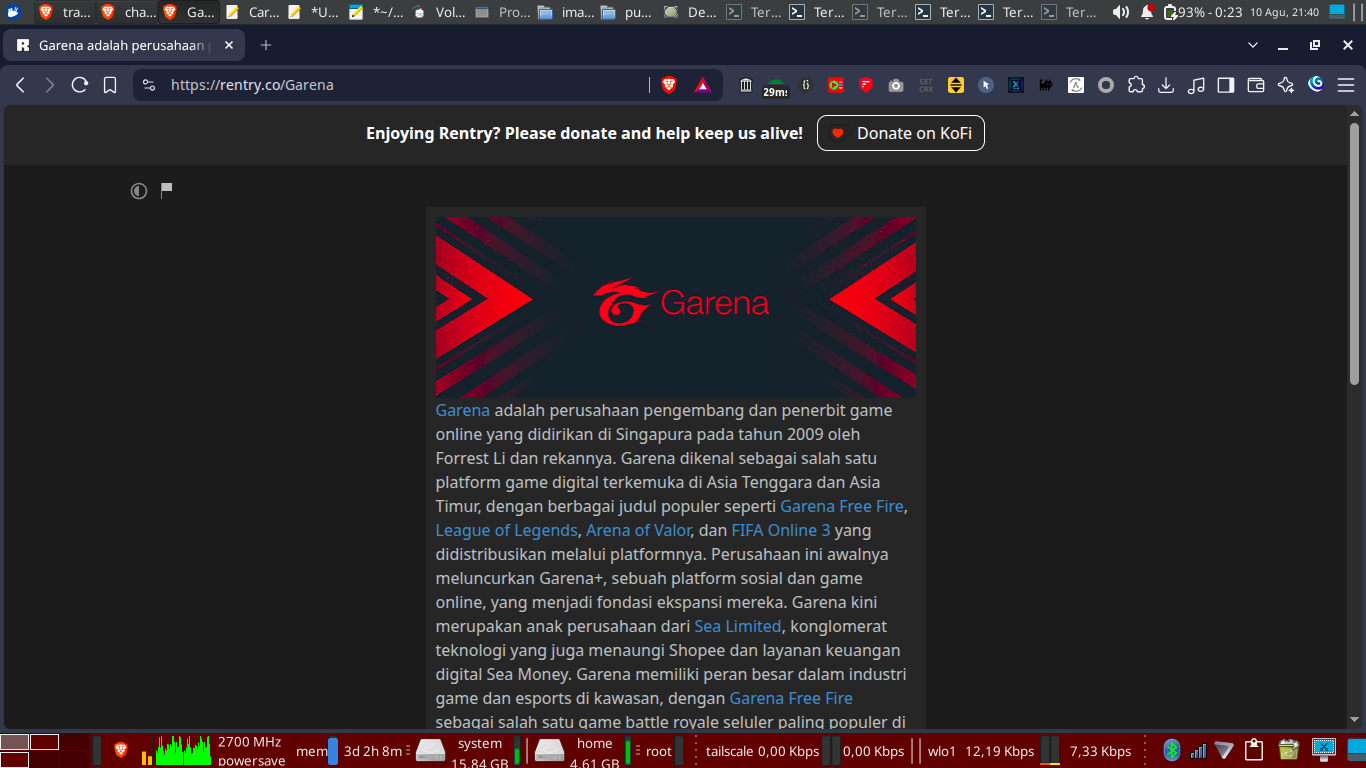This screenshot has width=1366, height=768.
Task: Click the blue cursor pointer extension icon
Action: coord(986,85)
